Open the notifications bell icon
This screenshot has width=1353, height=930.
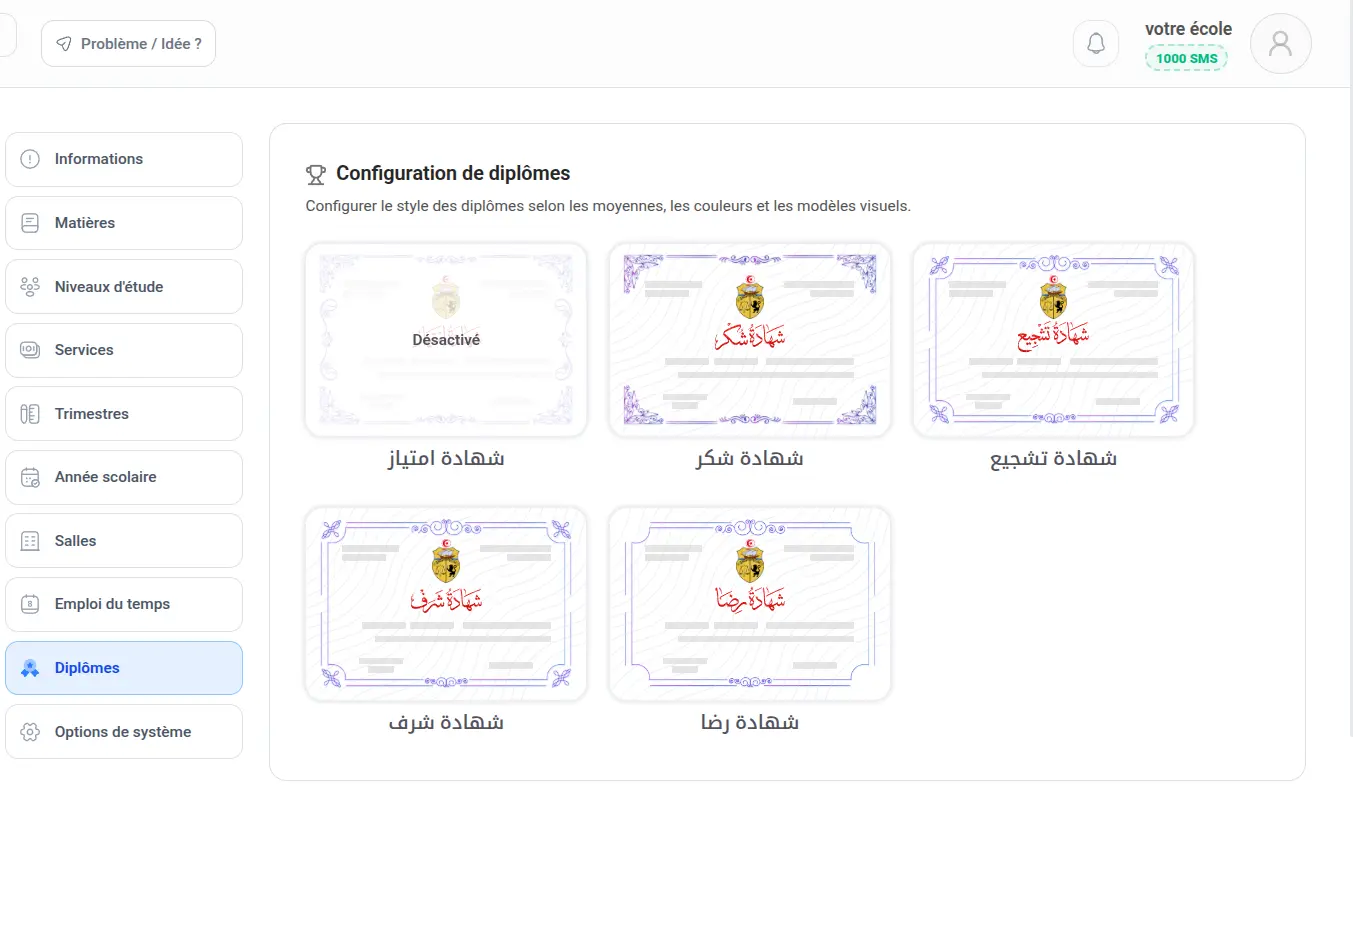pos(1096,44)
